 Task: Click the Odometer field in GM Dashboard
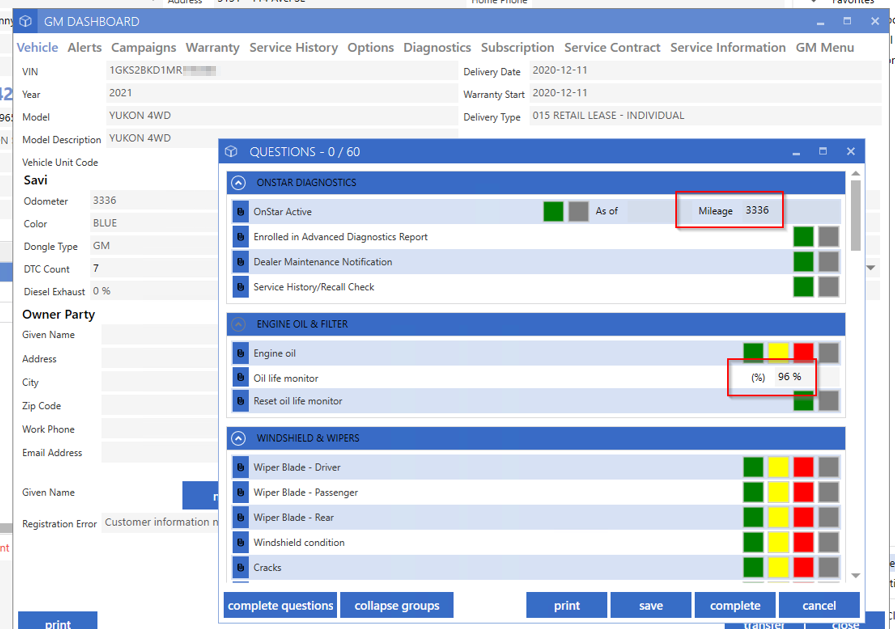(154, 201)
